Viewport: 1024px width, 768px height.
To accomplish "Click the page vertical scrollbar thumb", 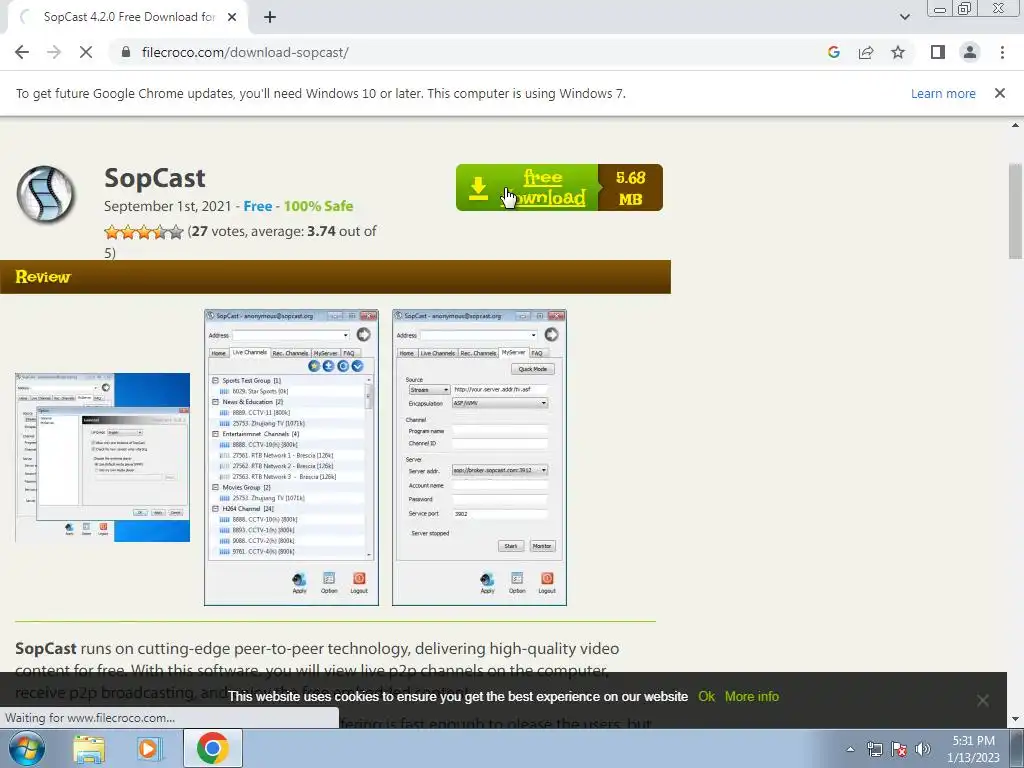I will 1015,210.
